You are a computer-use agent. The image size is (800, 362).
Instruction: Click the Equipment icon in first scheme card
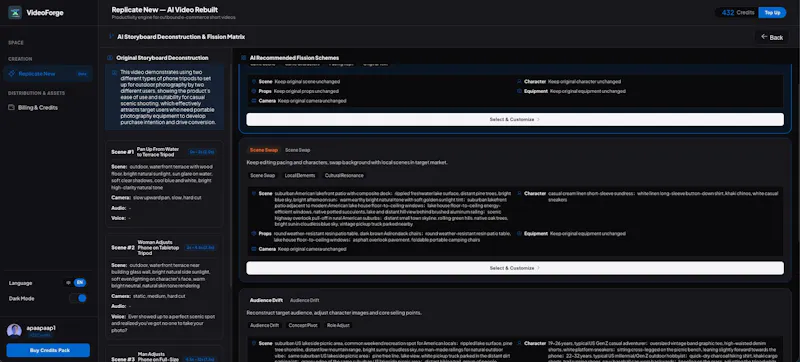point(519,91)
